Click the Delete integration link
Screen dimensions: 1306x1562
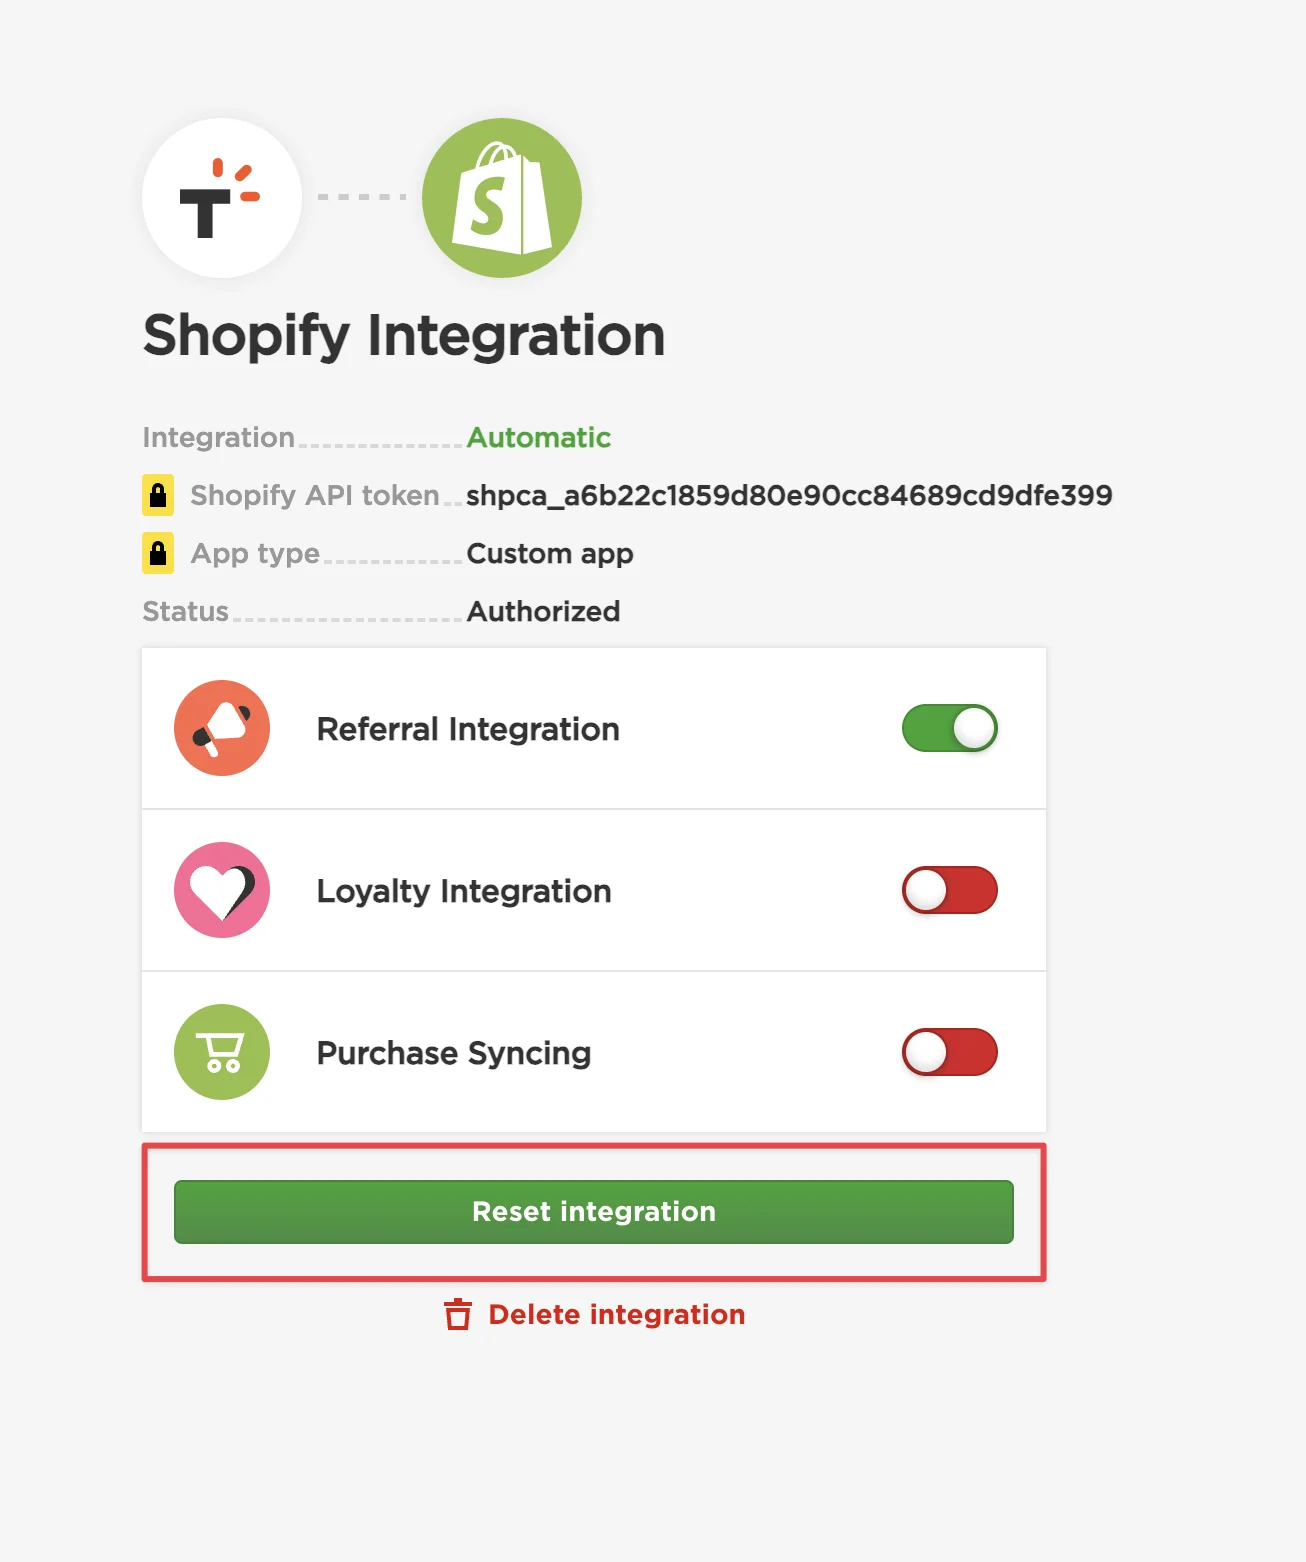616,1314
